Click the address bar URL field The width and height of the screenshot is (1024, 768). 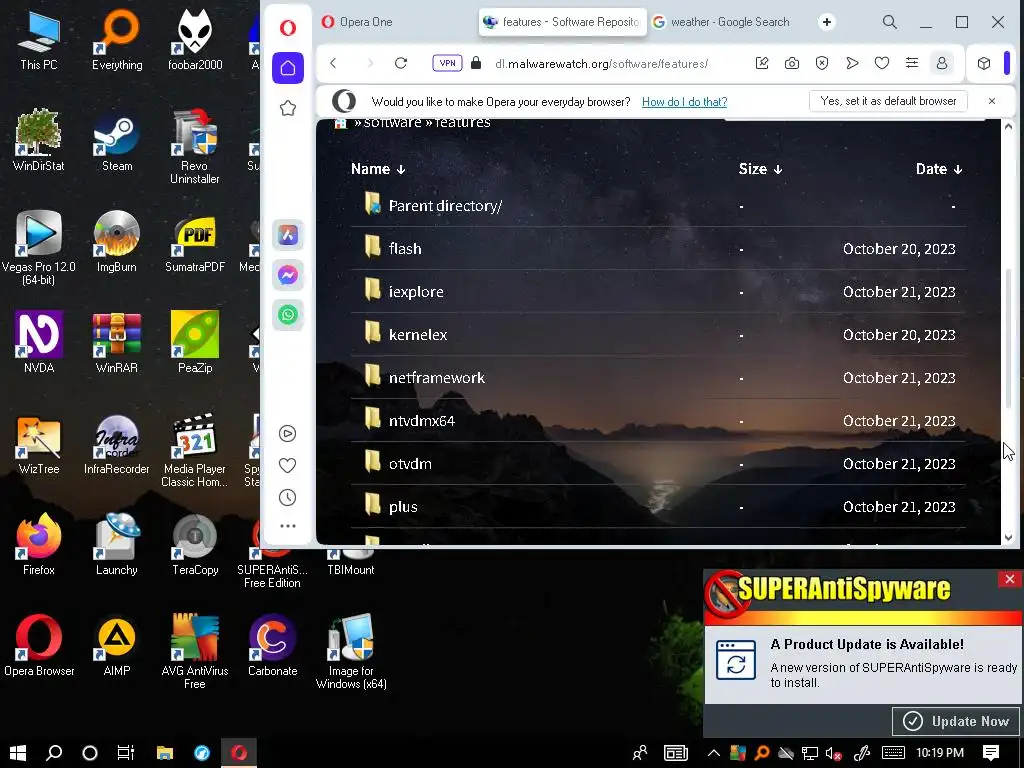click(x=601, y=63)
